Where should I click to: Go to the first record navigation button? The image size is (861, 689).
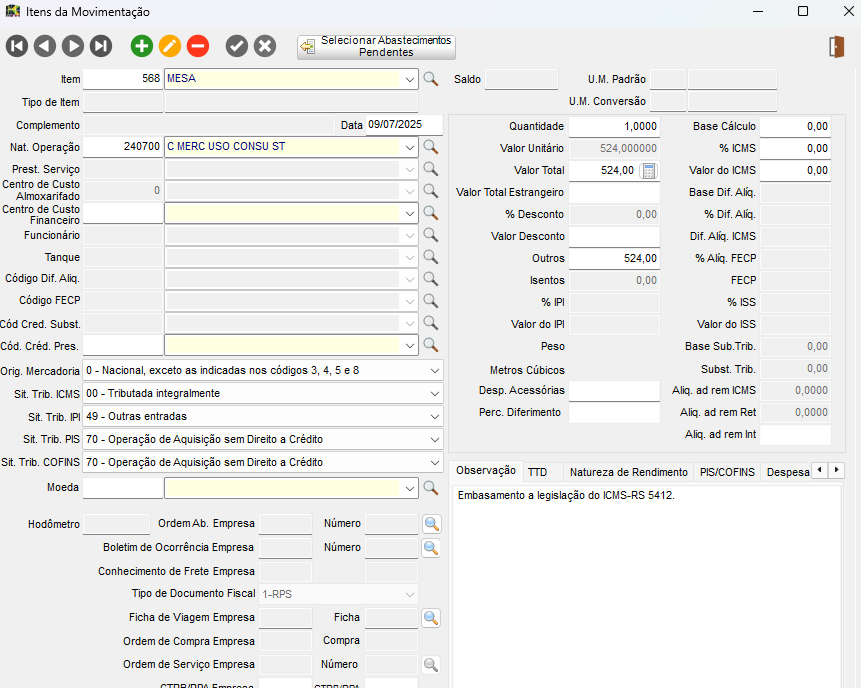click(16, 45)
